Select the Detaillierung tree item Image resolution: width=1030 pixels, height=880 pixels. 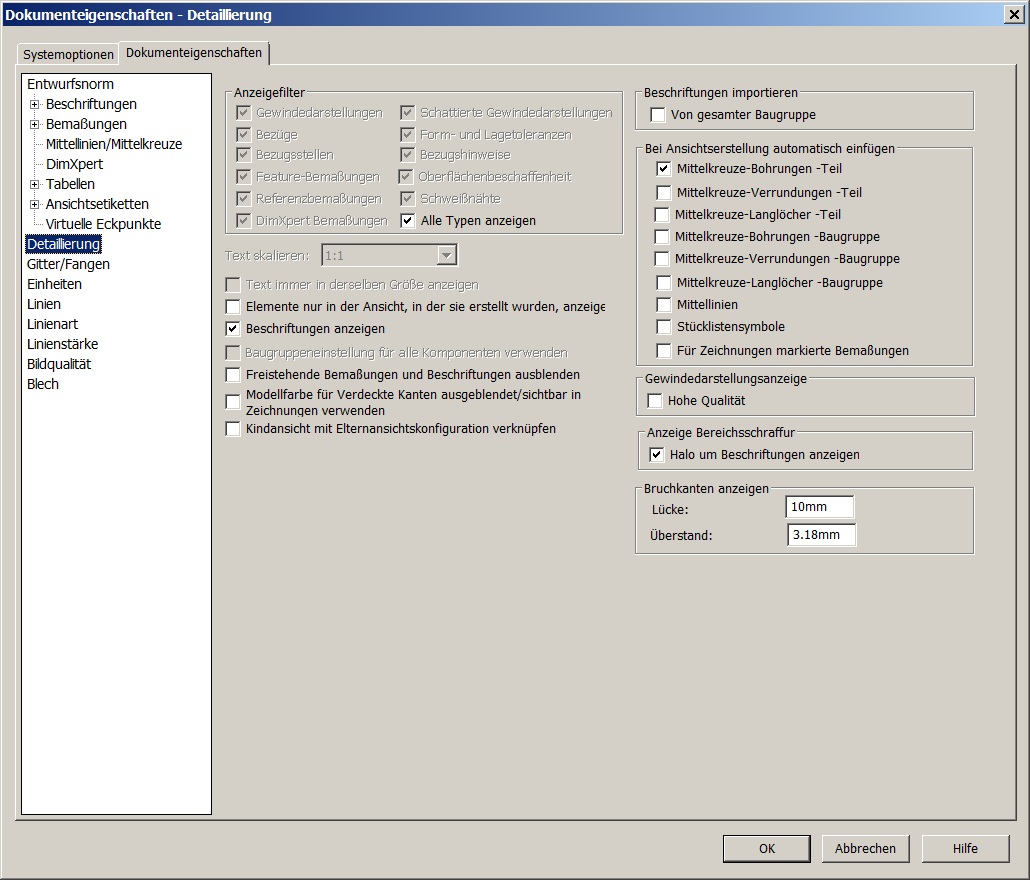(x=64, y=244)
